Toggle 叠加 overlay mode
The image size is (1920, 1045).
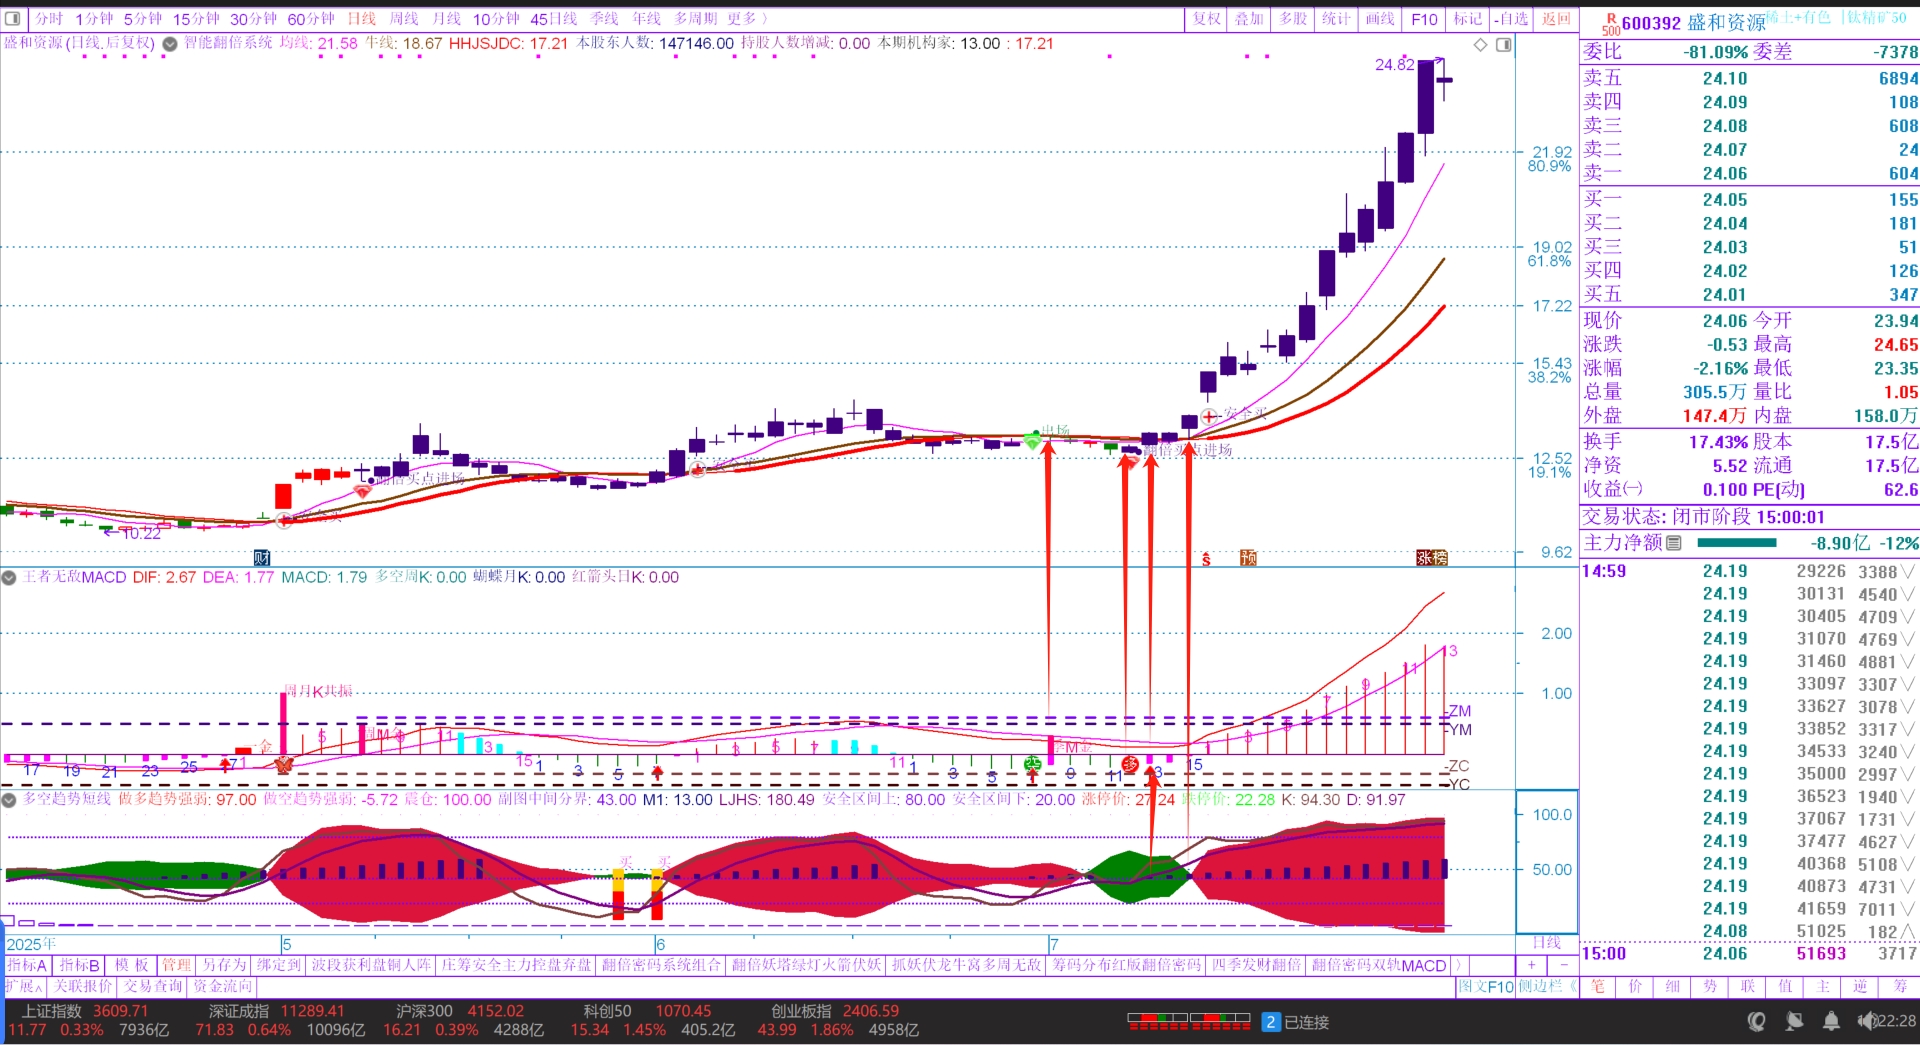coord(1249,19)
